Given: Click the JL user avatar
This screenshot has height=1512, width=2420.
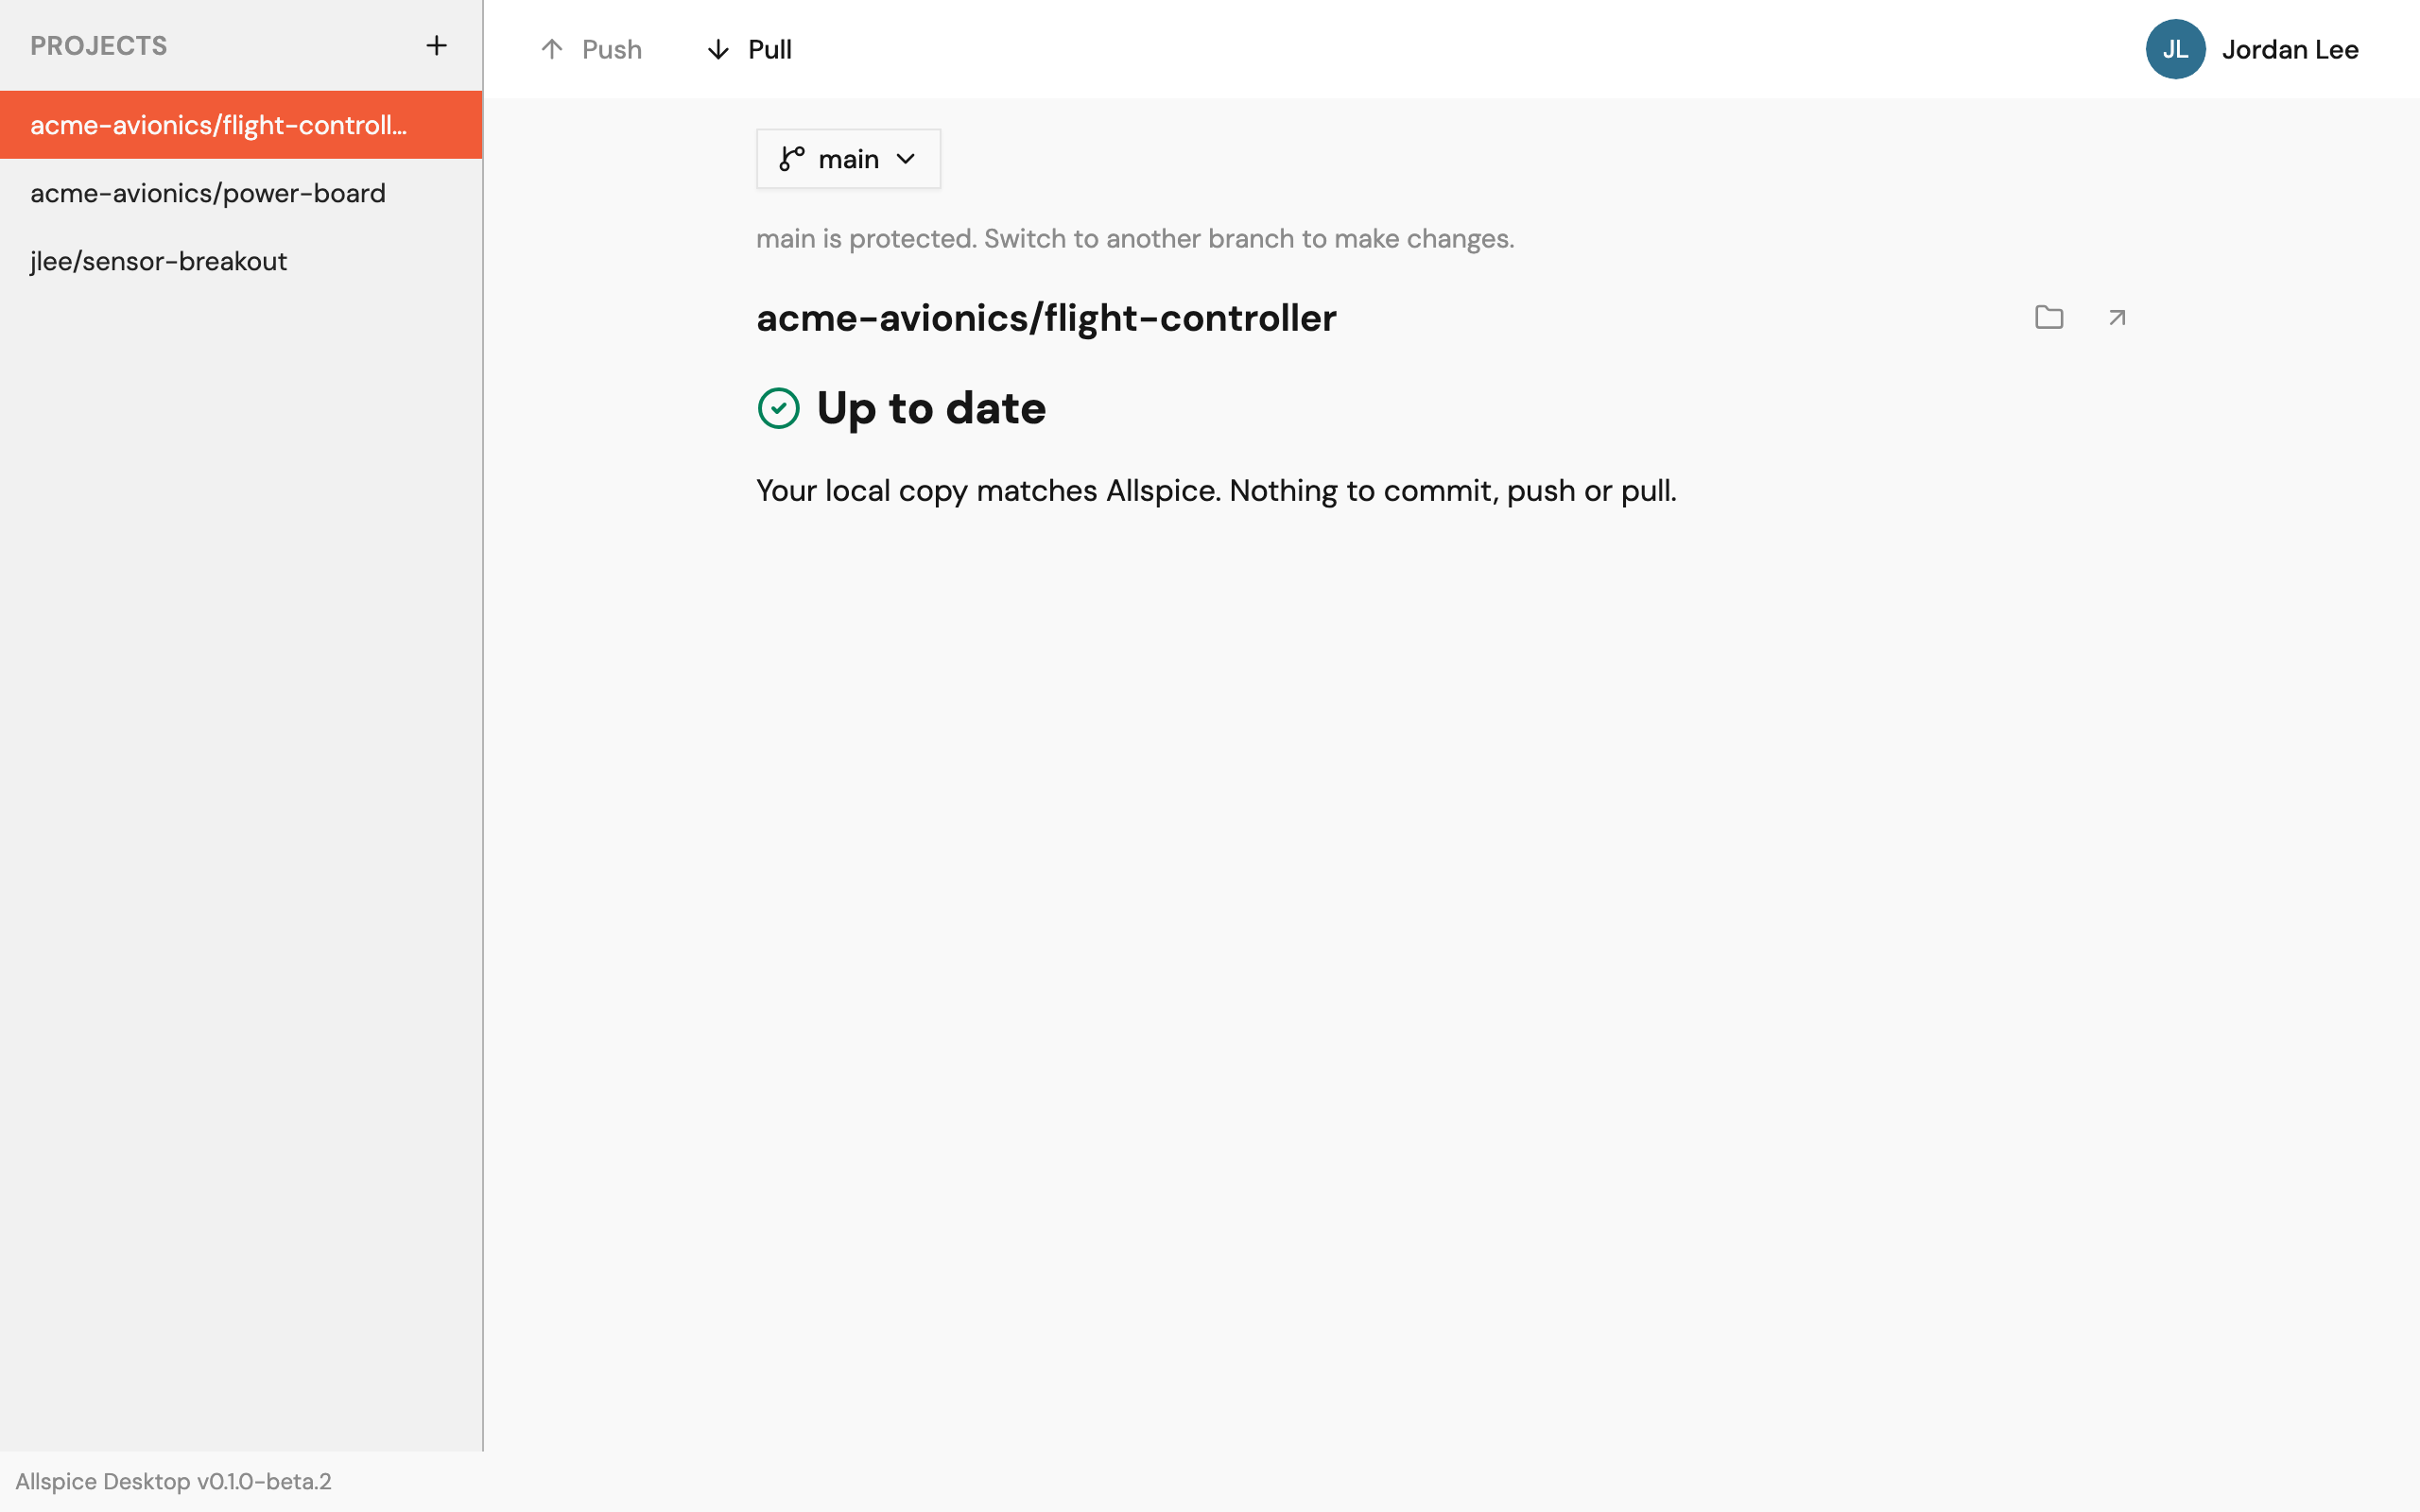Looking at the screenshot, I should [x=2175, y=49].
